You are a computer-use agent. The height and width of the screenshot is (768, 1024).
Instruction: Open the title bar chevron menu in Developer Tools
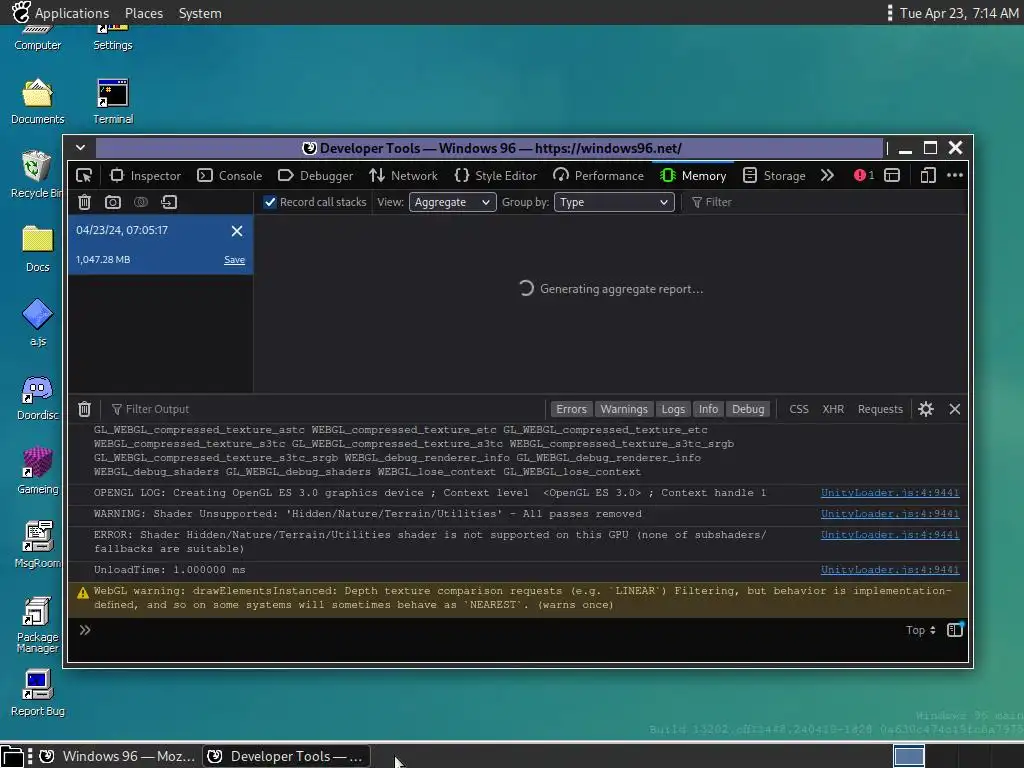(x=80, y=148)
